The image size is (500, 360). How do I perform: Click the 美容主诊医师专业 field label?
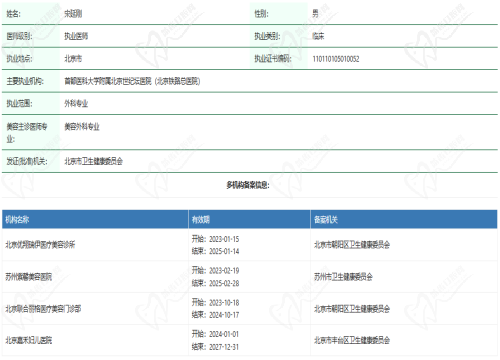(x=27, y=133)
